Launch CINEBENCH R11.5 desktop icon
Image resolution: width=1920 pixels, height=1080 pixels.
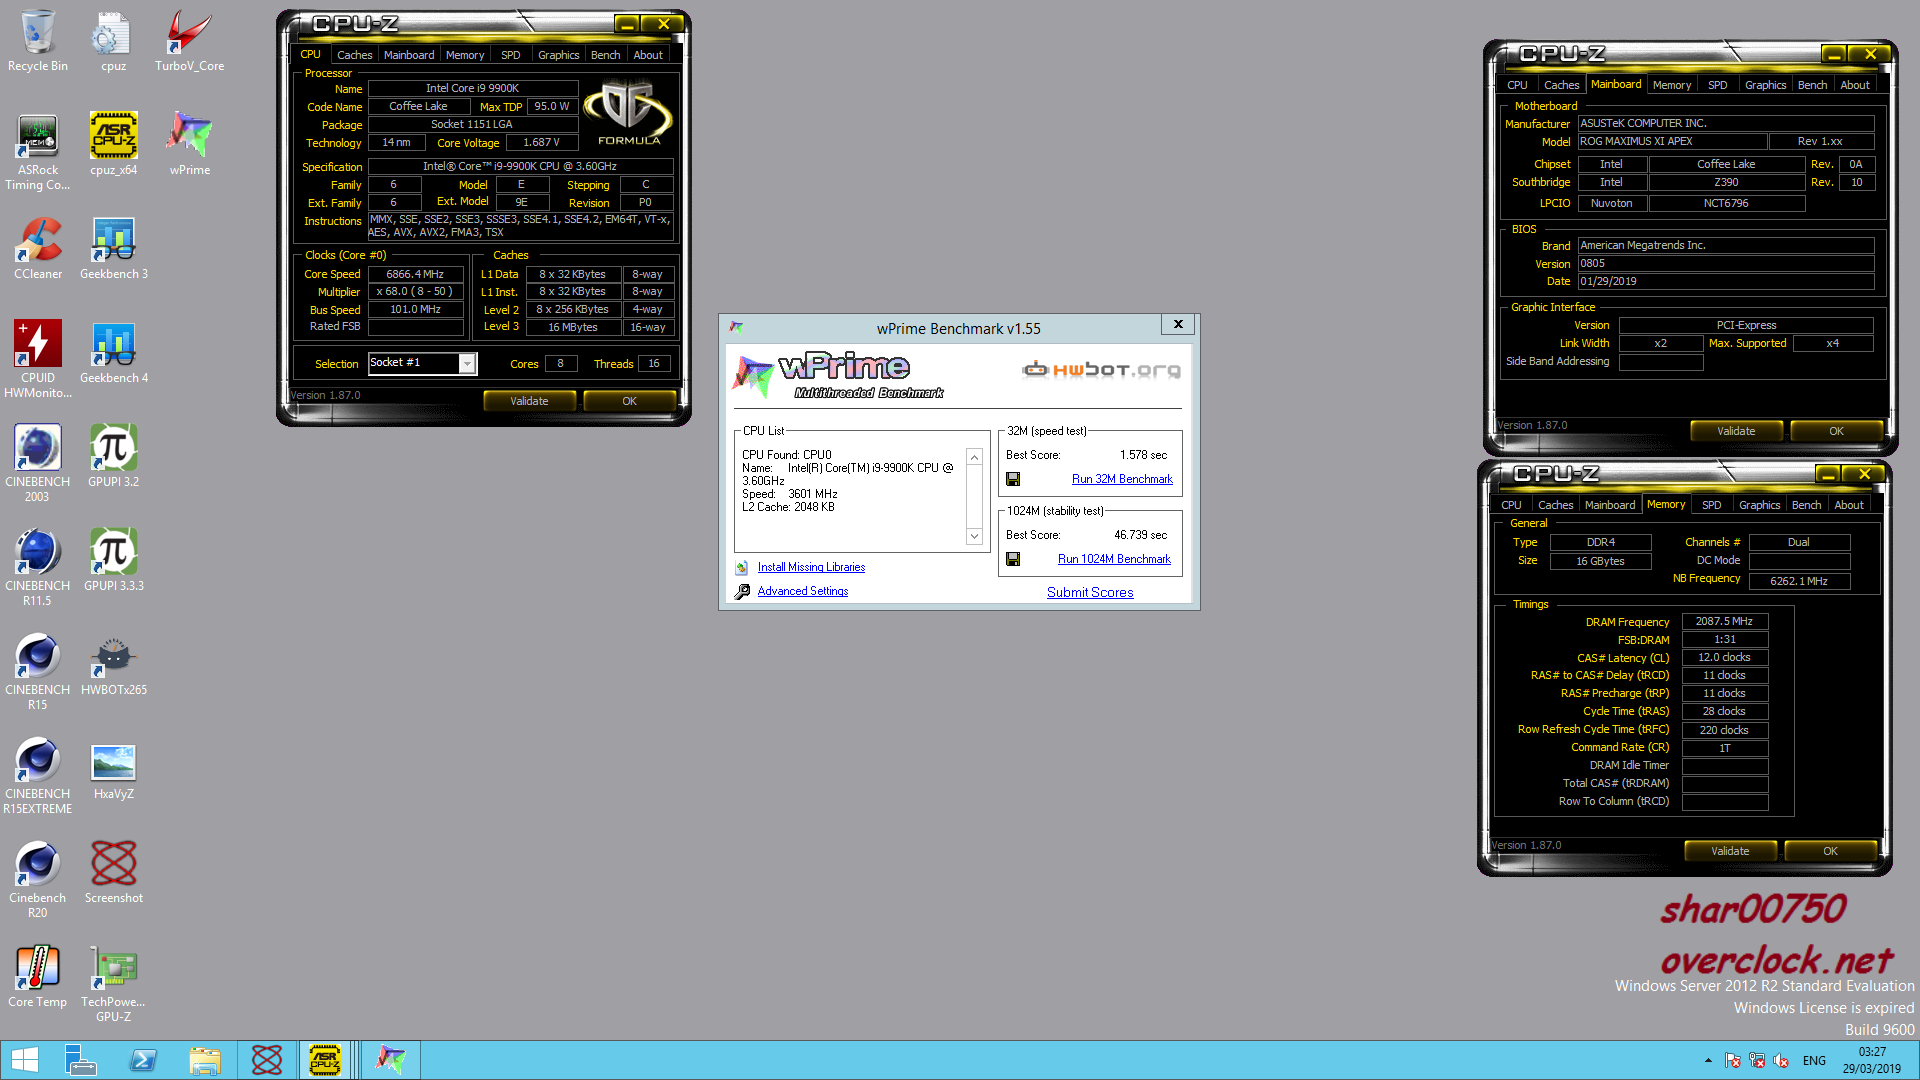[x=38, y=568]
